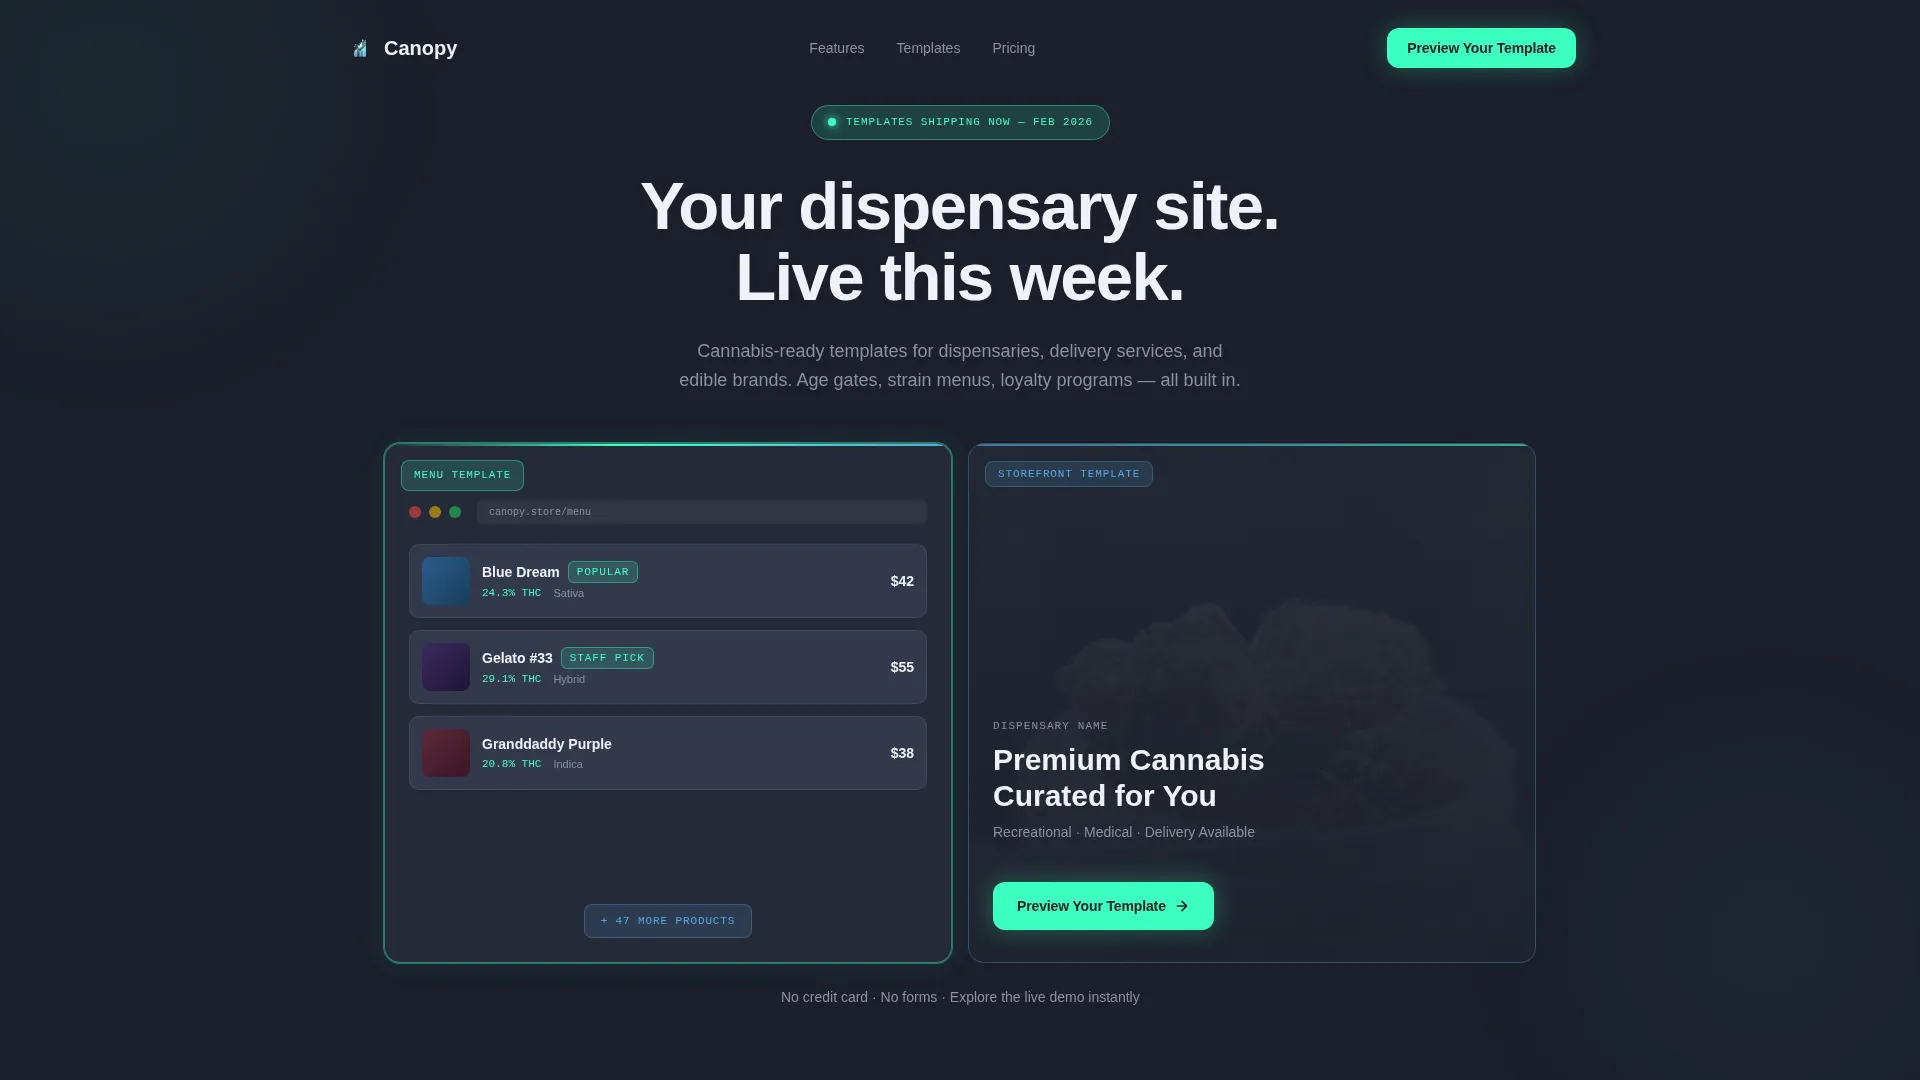Click the Sativa strain label
Screen dimensions: 1920x1080
pyautogui.click(x=568, y=593)
